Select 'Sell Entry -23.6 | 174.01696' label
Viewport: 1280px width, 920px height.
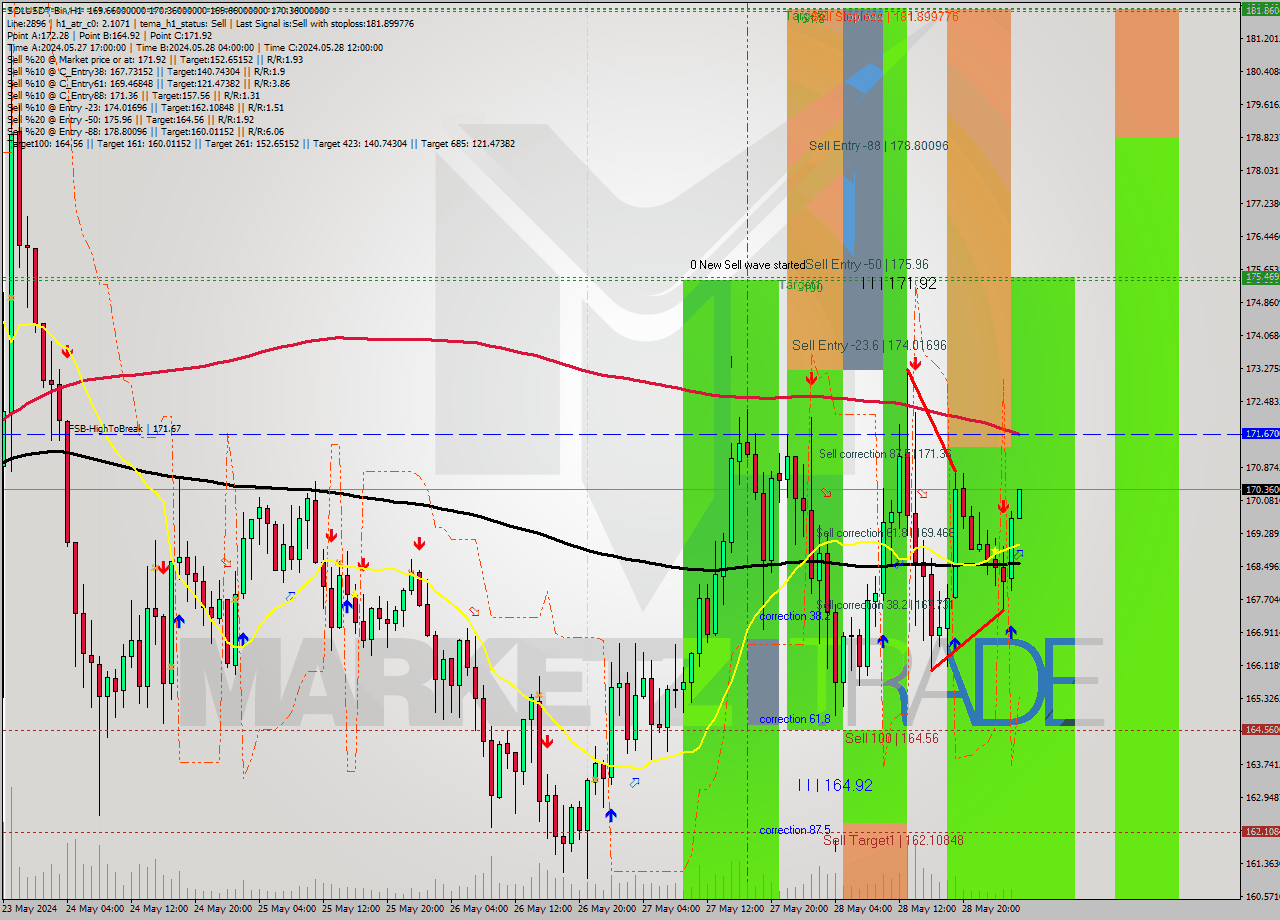coord(869,345)
